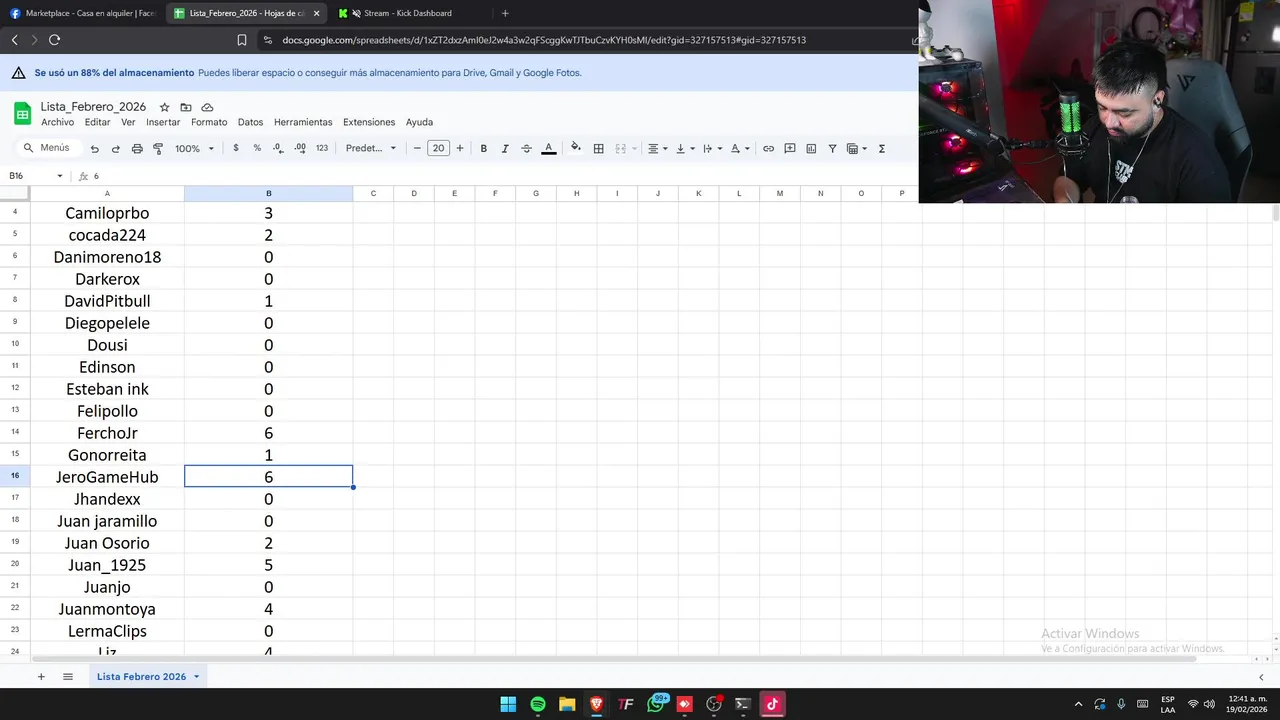
Task: Show hidden system tray icons
Action: 1078,704
